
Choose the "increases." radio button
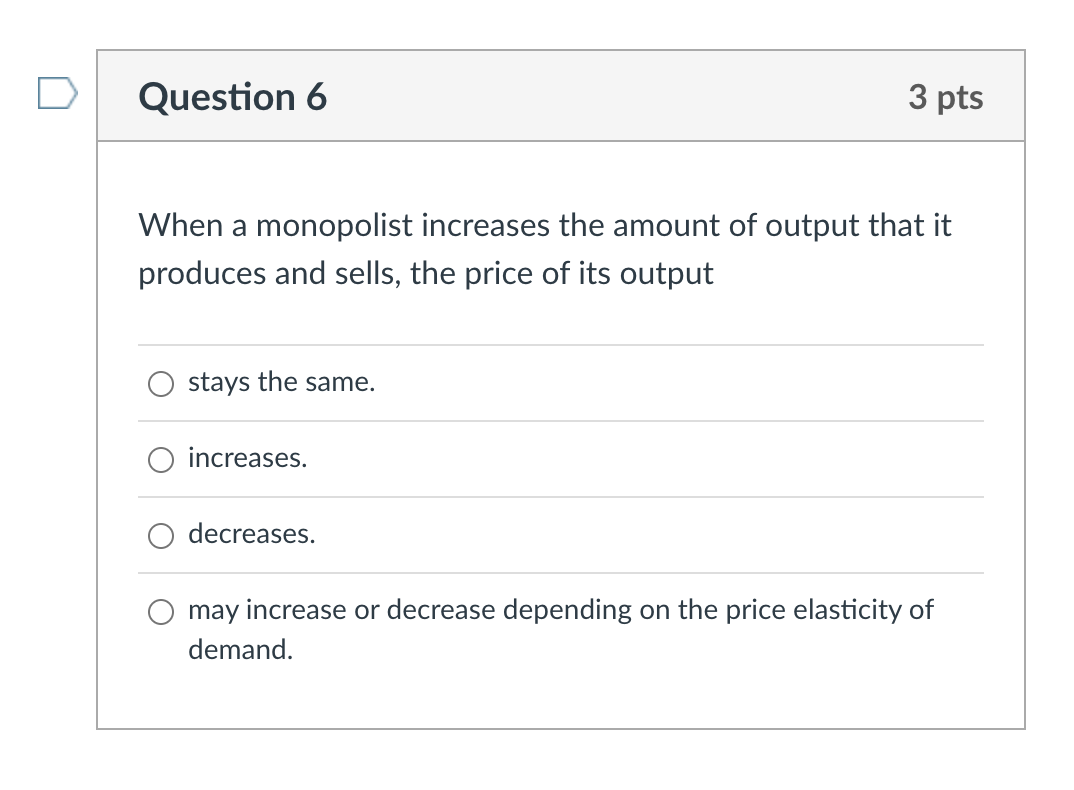pos(160,460)
